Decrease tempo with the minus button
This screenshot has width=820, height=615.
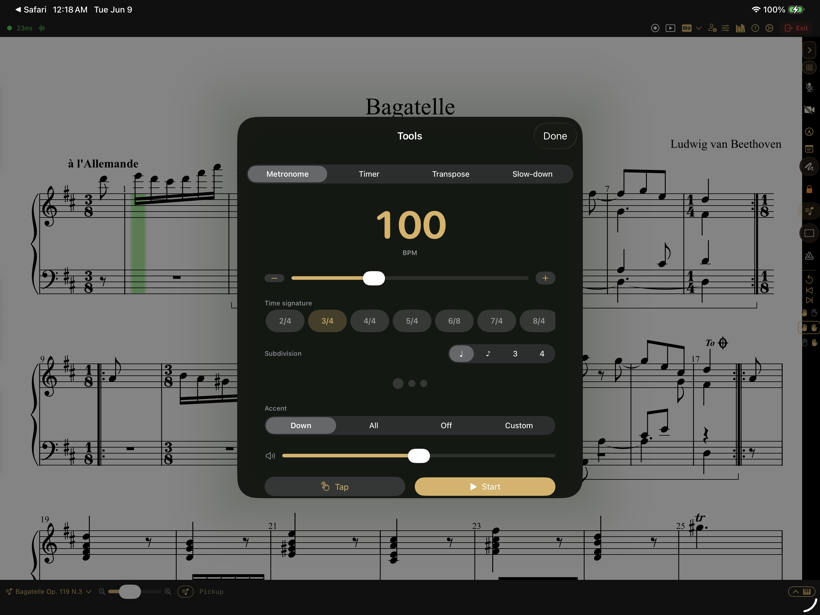click(x=274, y=278)
